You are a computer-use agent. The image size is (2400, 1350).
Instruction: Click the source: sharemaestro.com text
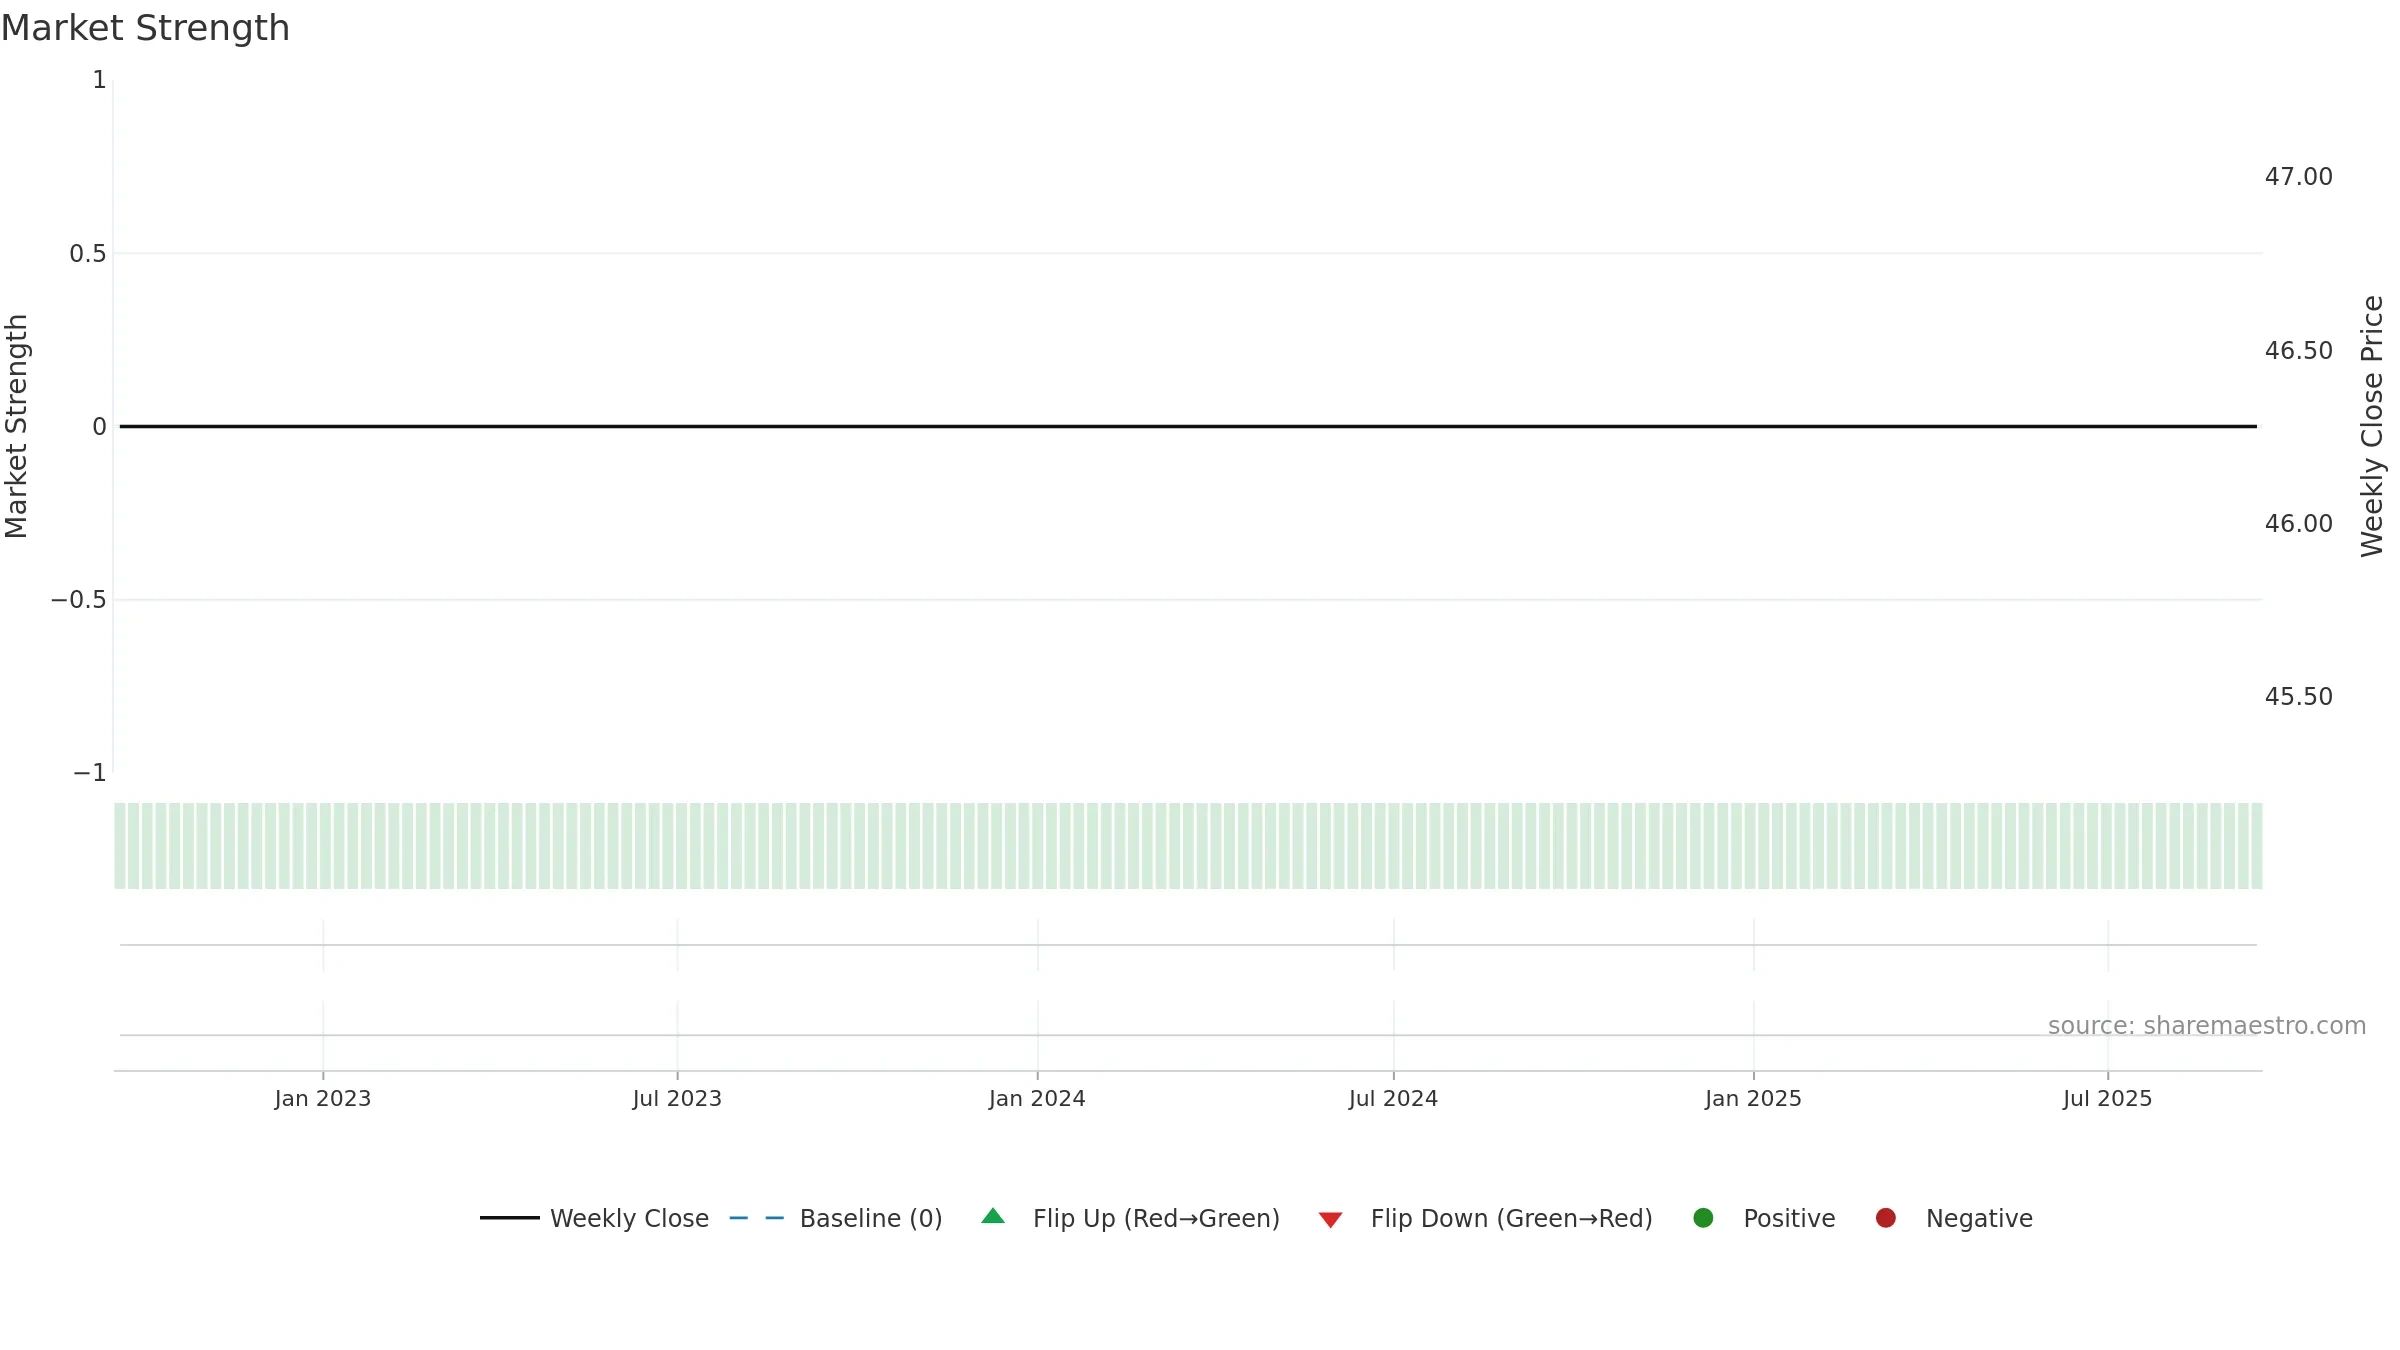pyautogui.click(x=2207, y=1026)
